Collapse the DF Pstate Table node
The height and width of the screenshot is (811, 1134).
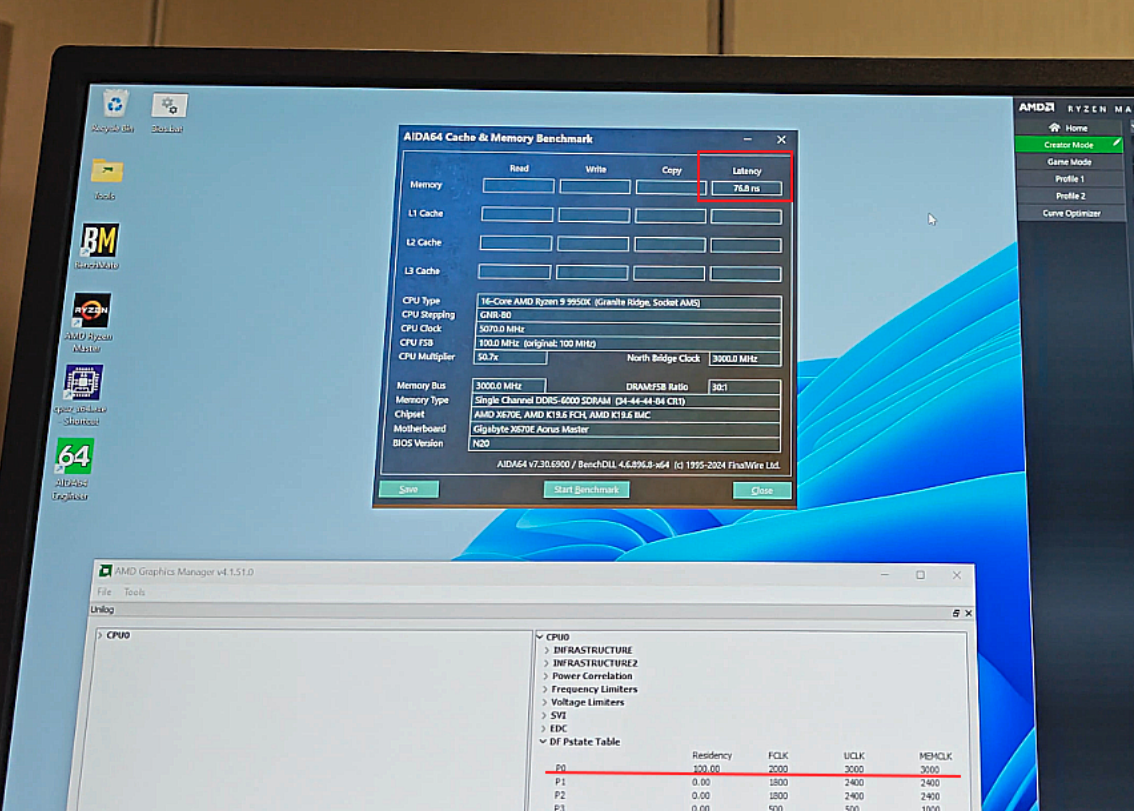point(543,742)
